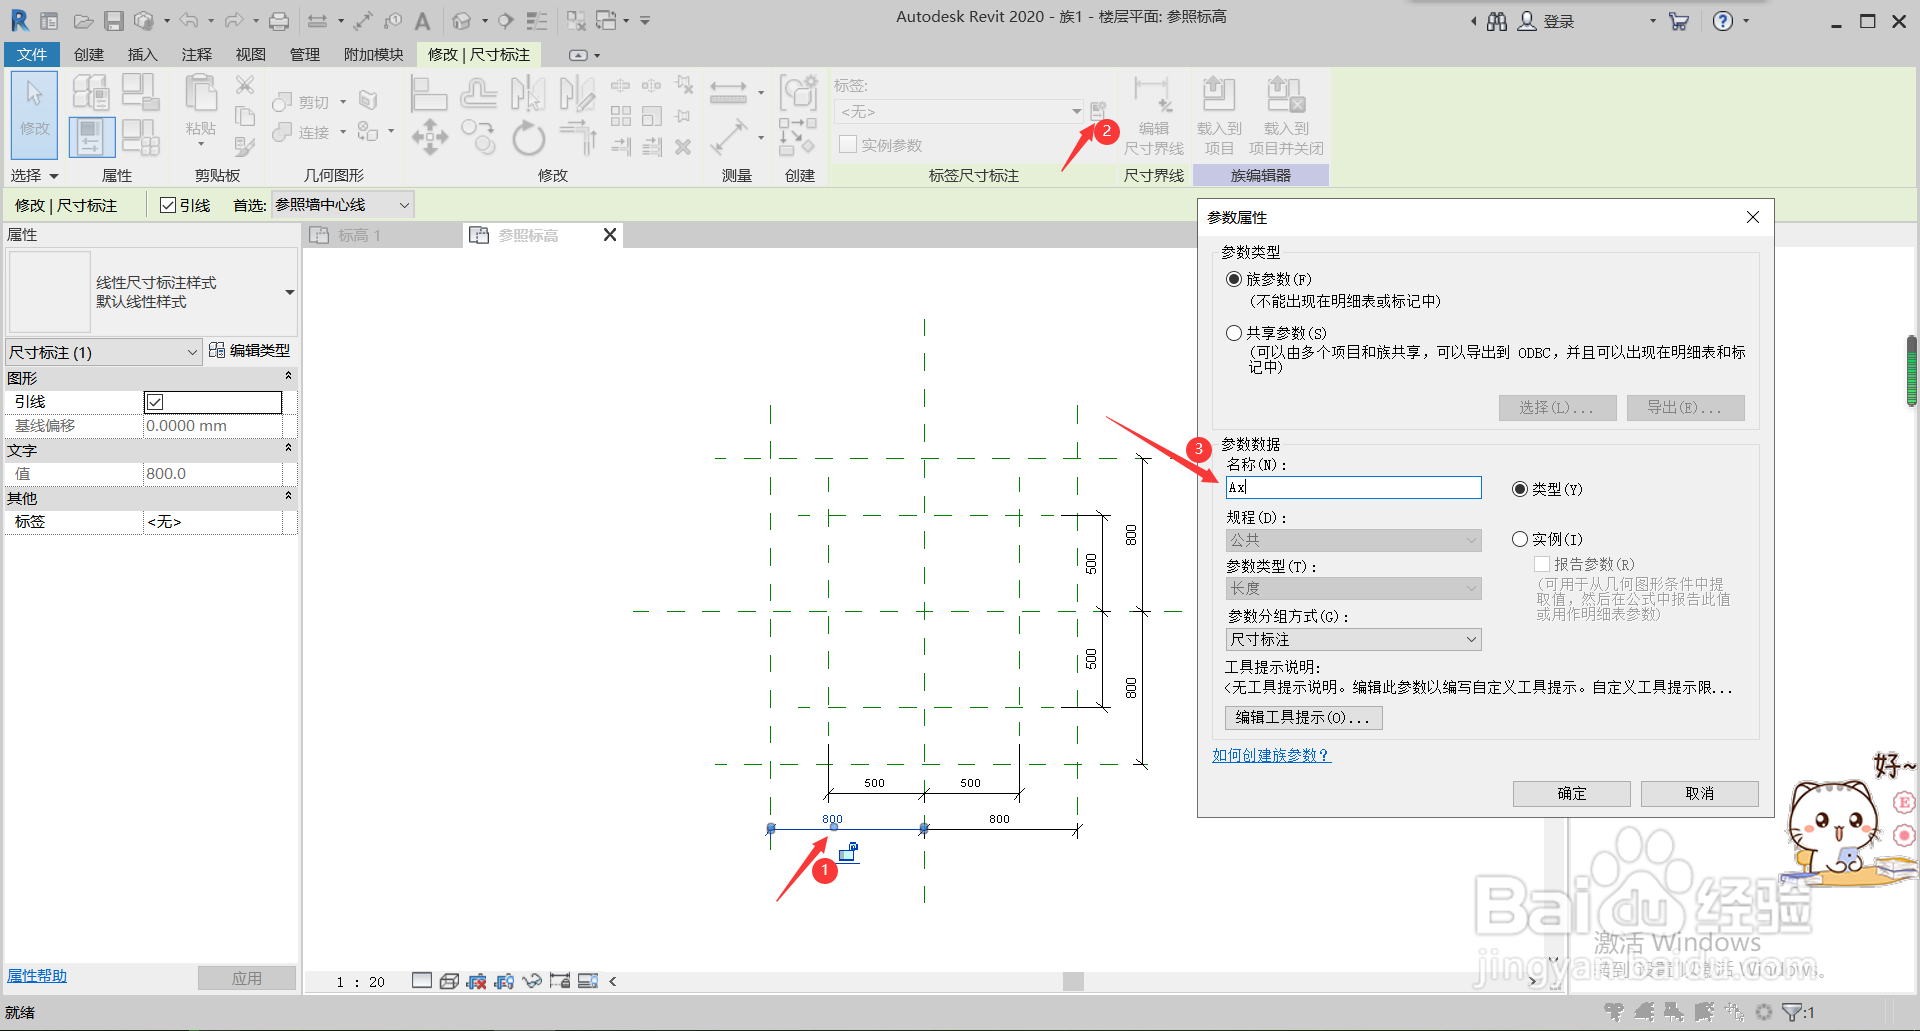Click the OK button in Parameter Properties
The width and height of the screenshot is (1920, 1031).
[1571, 793]
